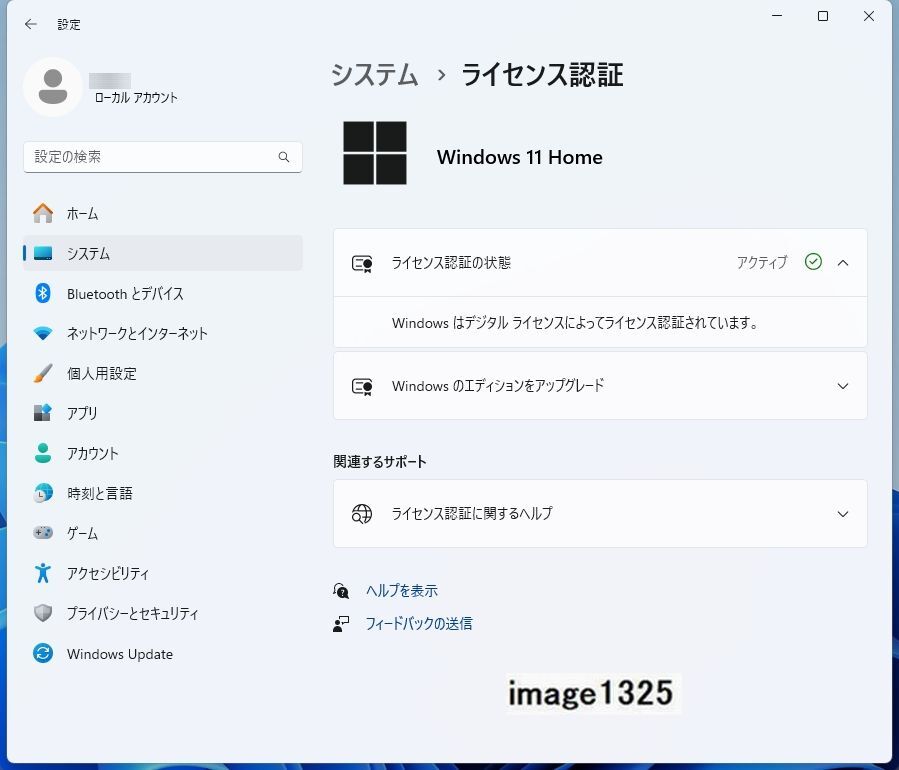This screenshot has height=770, width=899.
Task: Open アプリ settings page
Action: click(x=163, y=413)
